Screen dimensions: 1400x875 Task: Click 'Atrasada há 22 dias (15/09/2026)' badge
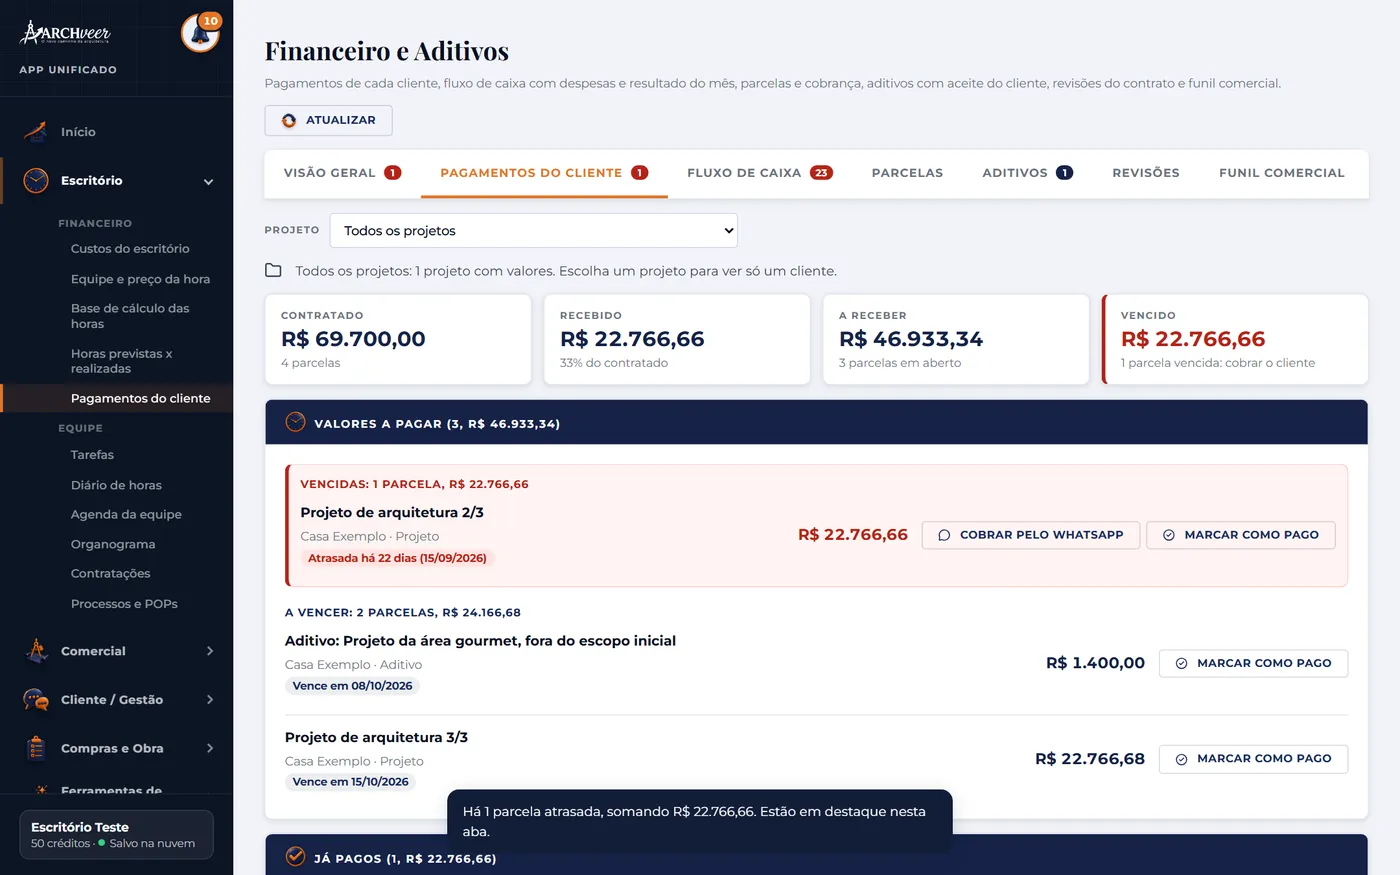[x=397, y=558]
